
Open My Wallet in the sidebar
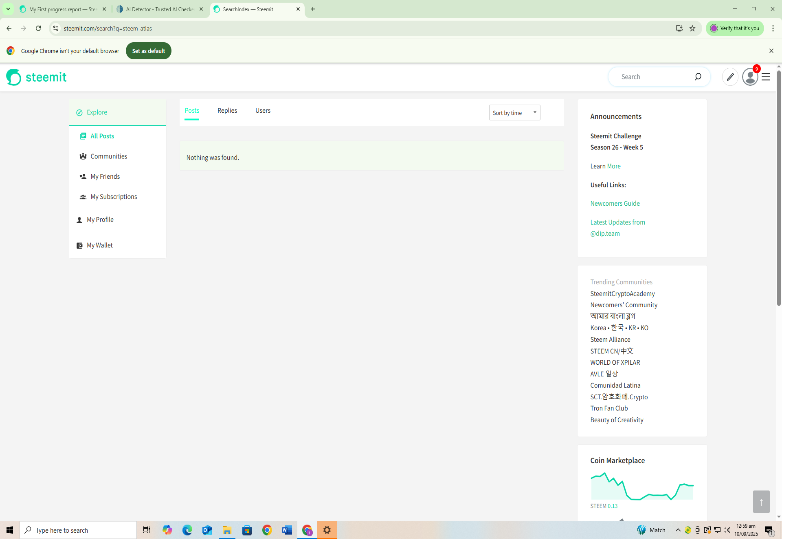(x=99, y=245)
